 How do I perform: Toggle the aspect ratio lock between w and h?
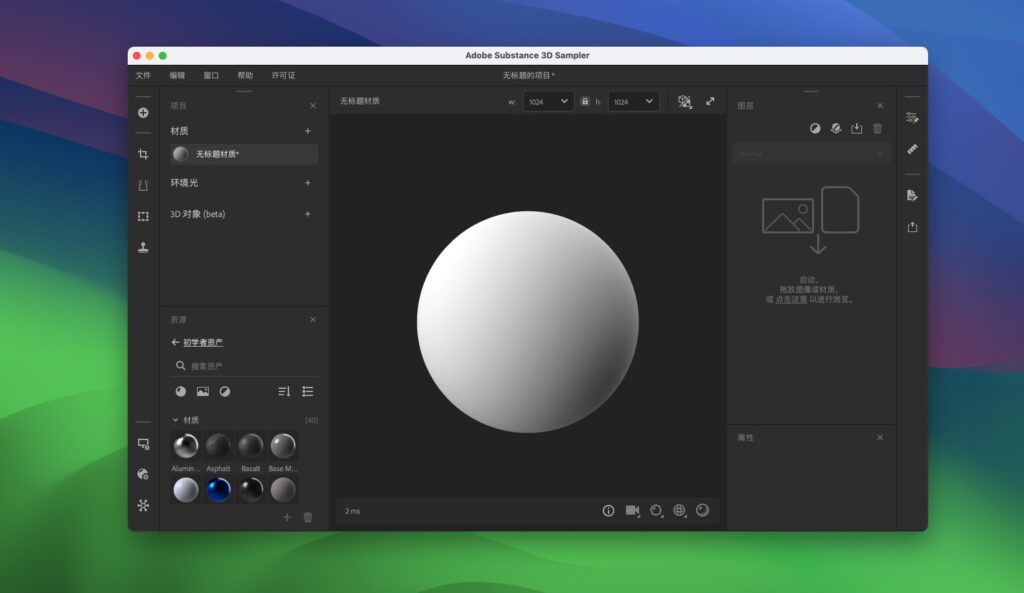pyautogui.click(x=584, y=100)
